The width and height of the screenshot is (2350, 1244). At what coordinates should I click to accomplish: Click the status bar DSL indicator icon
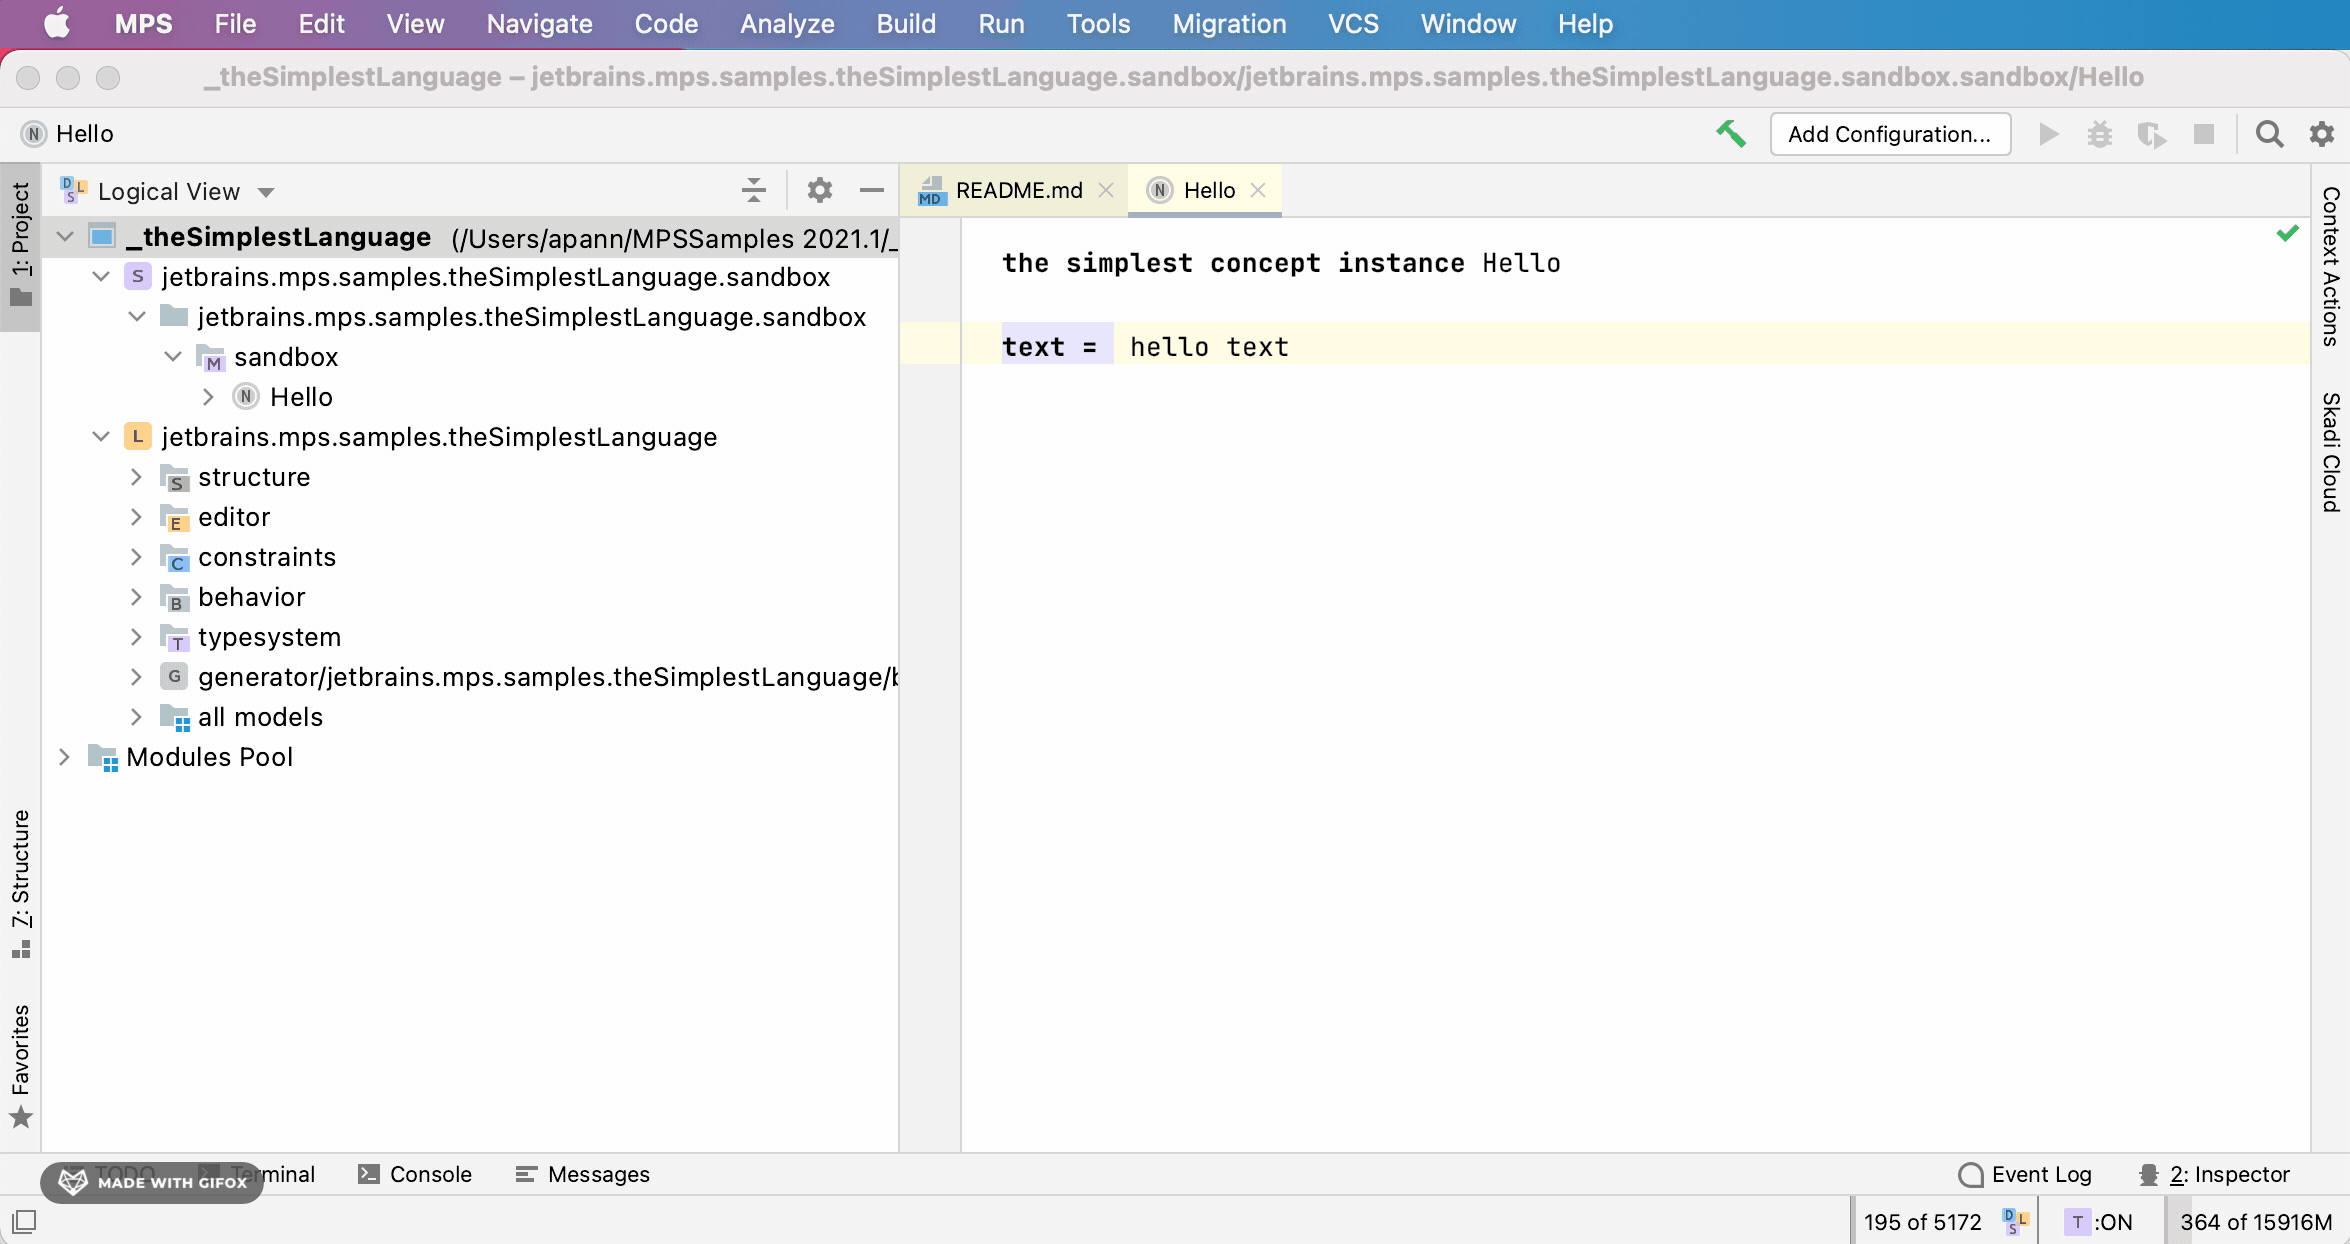(x=2016, y=1221)
